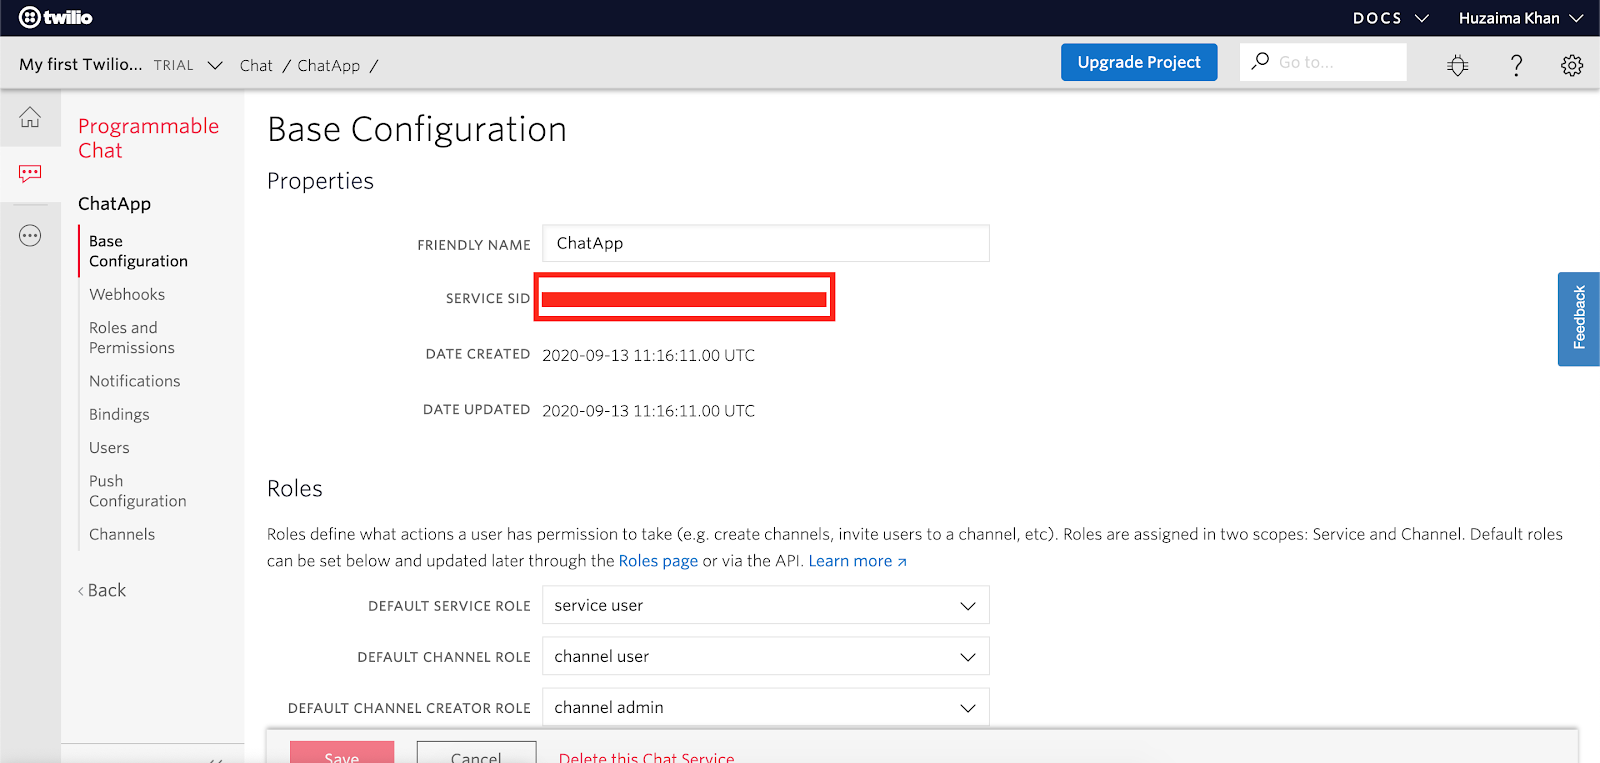Open the ChatApp breadcrumb link
This screenshot has height=763, width=1600.
pyautogui.click(x=328, y=66)
